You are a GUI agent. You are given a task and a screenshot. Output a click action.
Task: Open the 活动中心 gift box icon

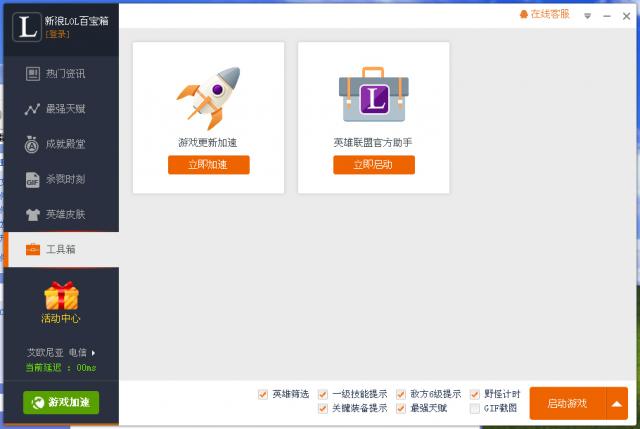pos(61,296)
